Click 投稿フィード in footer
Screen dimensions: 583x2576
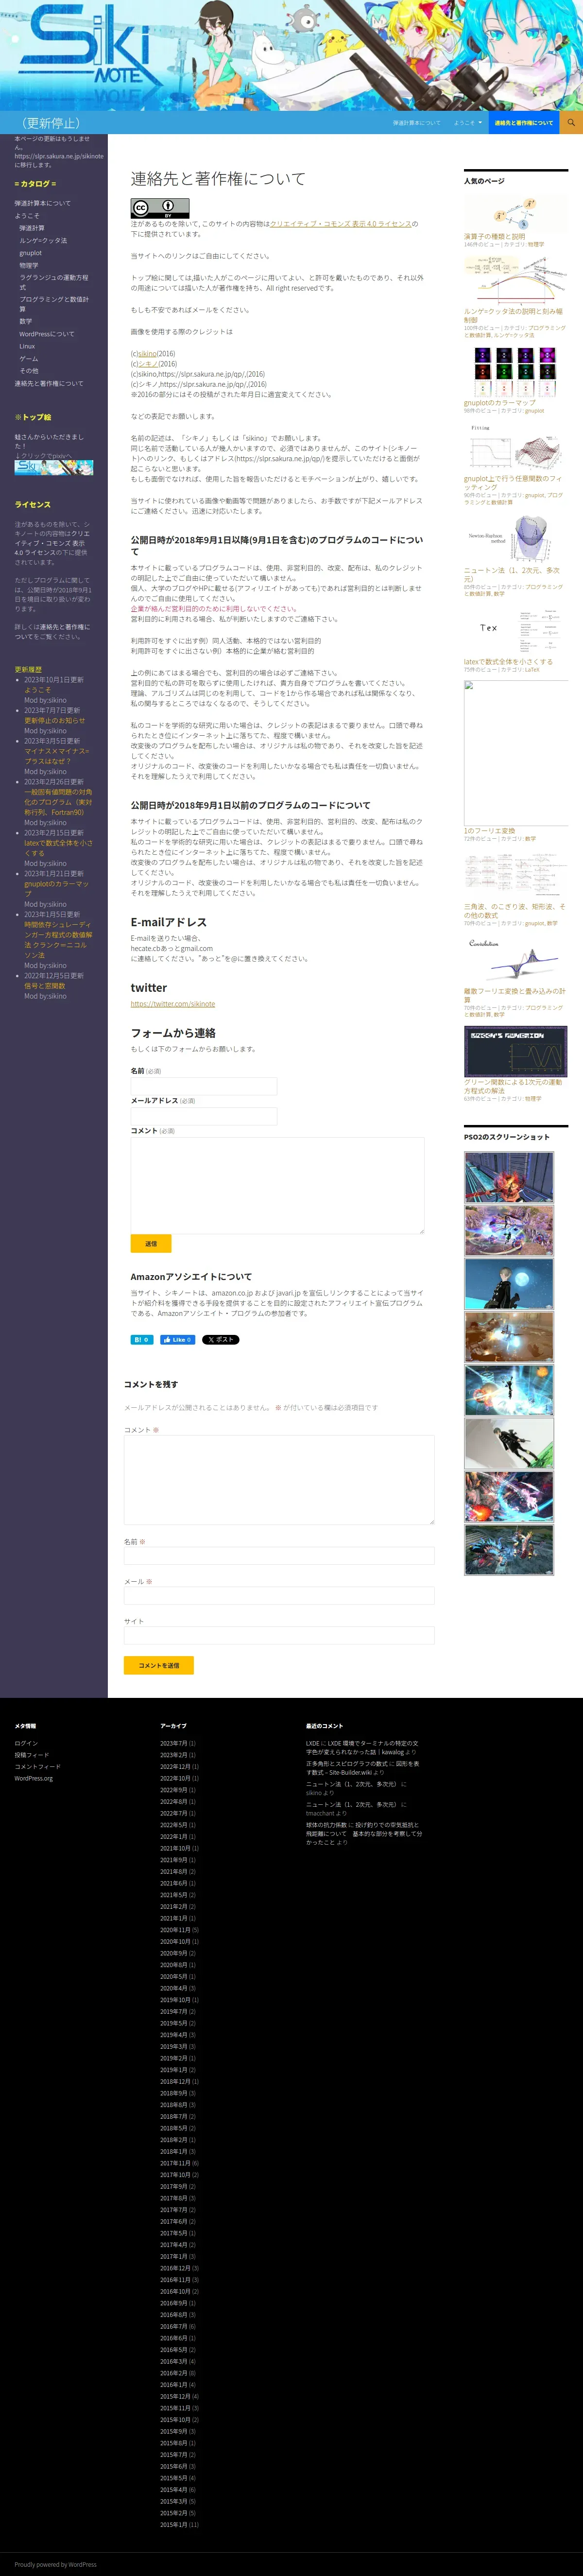[31, 1755]
